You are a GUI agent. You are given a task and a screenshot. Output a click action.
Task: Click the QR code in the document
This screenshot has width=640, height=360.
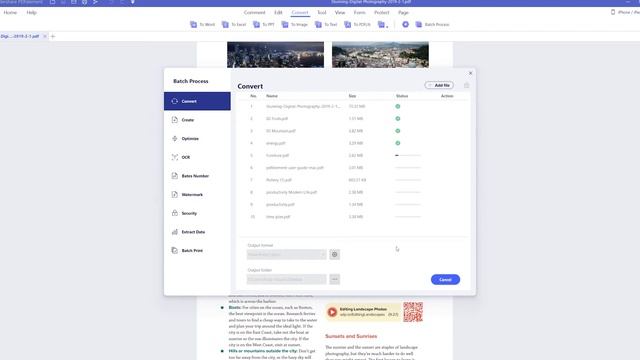click(x=413, y=312)
